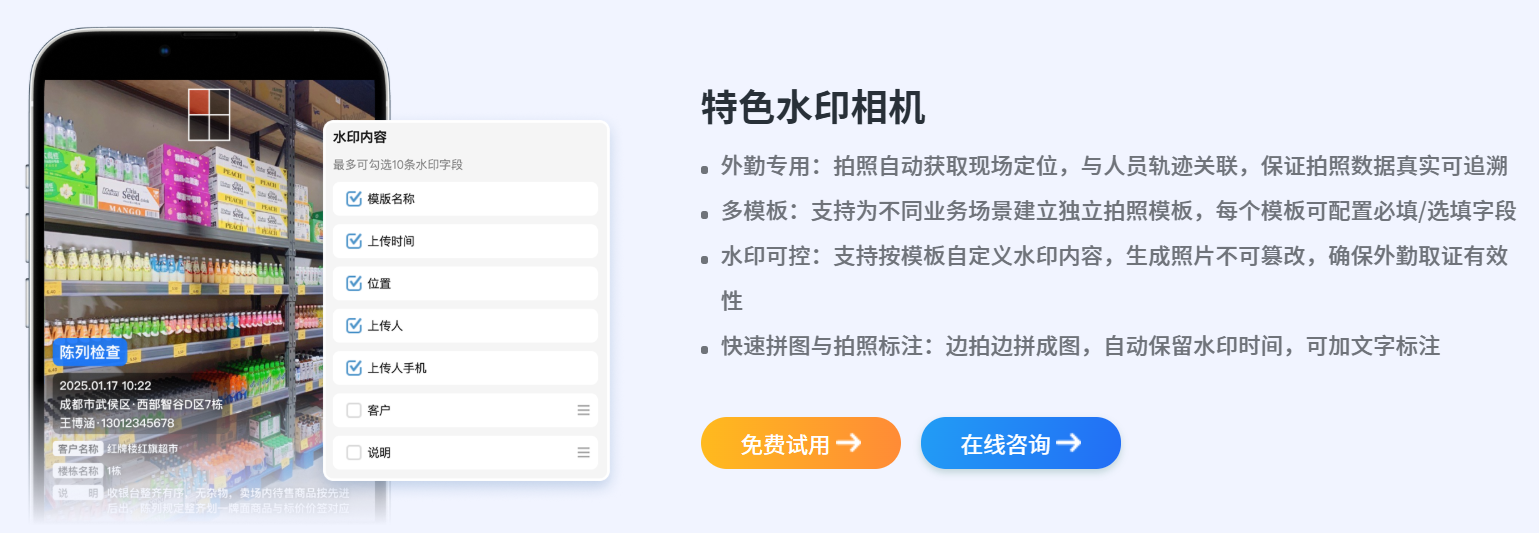Click the 特色水印相机 heading
This screenshot has width=1539, height=533.
(813, 107)
